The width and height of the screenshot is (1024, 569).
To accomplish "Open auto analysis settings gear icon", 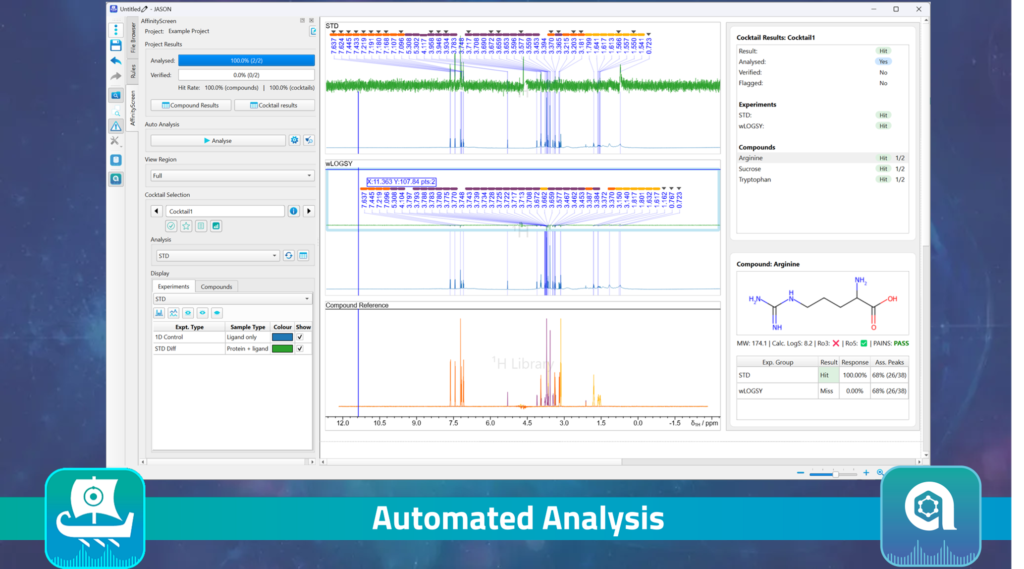I will pyautogui.click(x=297, y=140).
